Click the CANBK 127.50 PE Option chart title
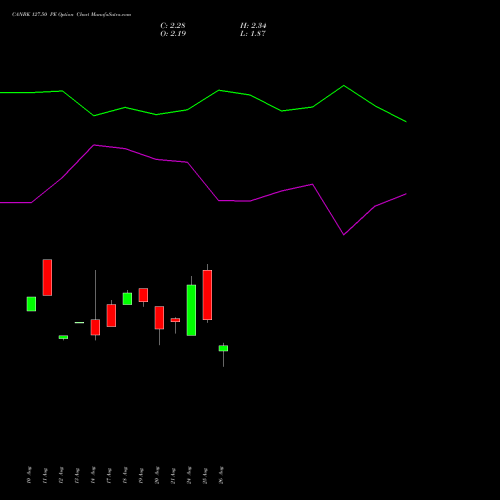 click(71, 15)
